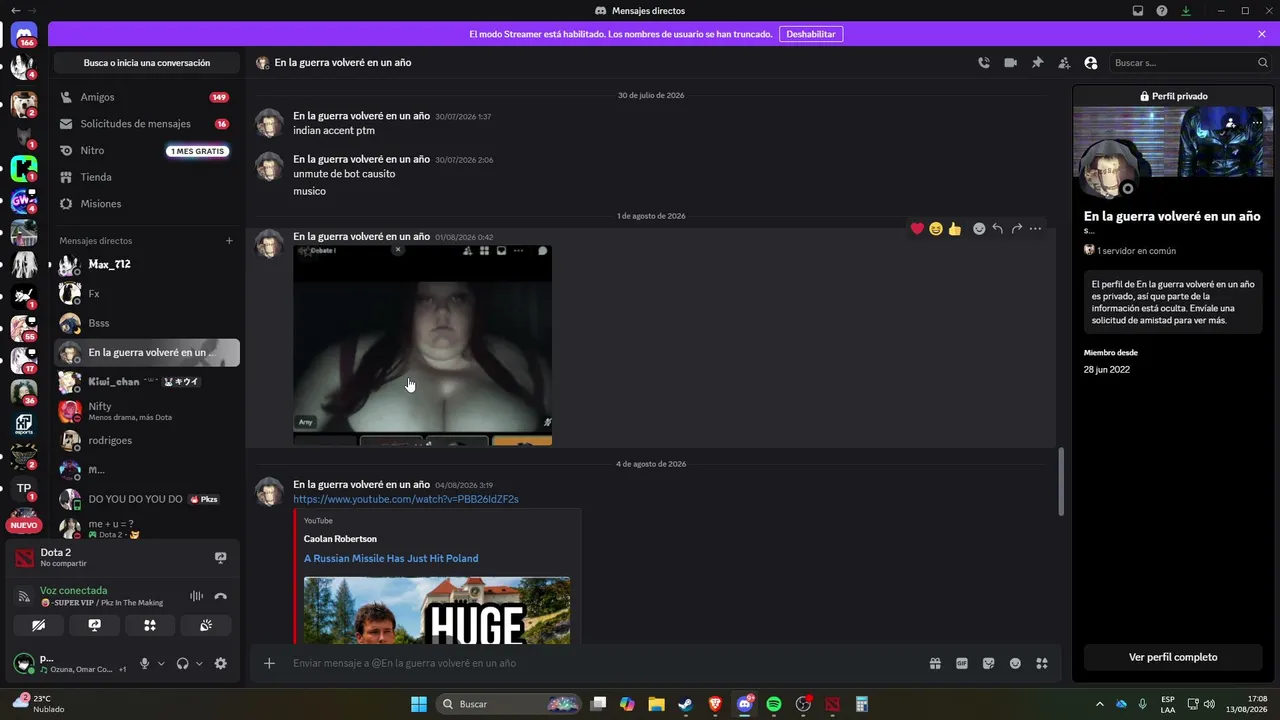The image size is (1280, 720).
Task: Click the message input field
Action: point(600,663)
